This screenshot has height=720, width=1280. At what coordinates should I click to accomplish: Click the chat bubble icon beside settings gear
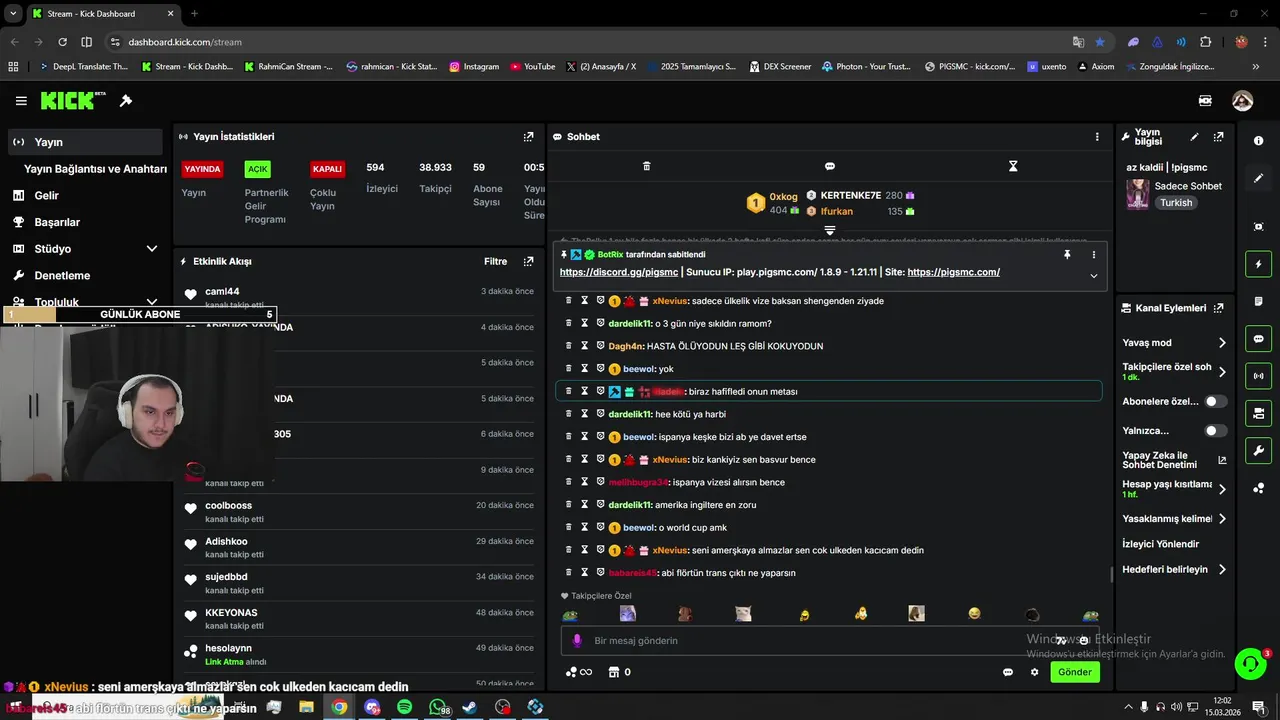pos(1008,672)
